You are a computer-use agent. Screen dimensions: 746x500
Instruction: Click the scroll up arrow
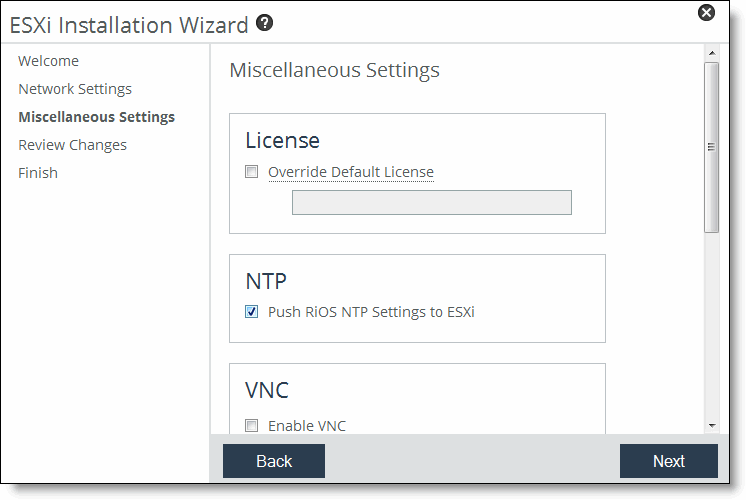(x=712, y=53)
